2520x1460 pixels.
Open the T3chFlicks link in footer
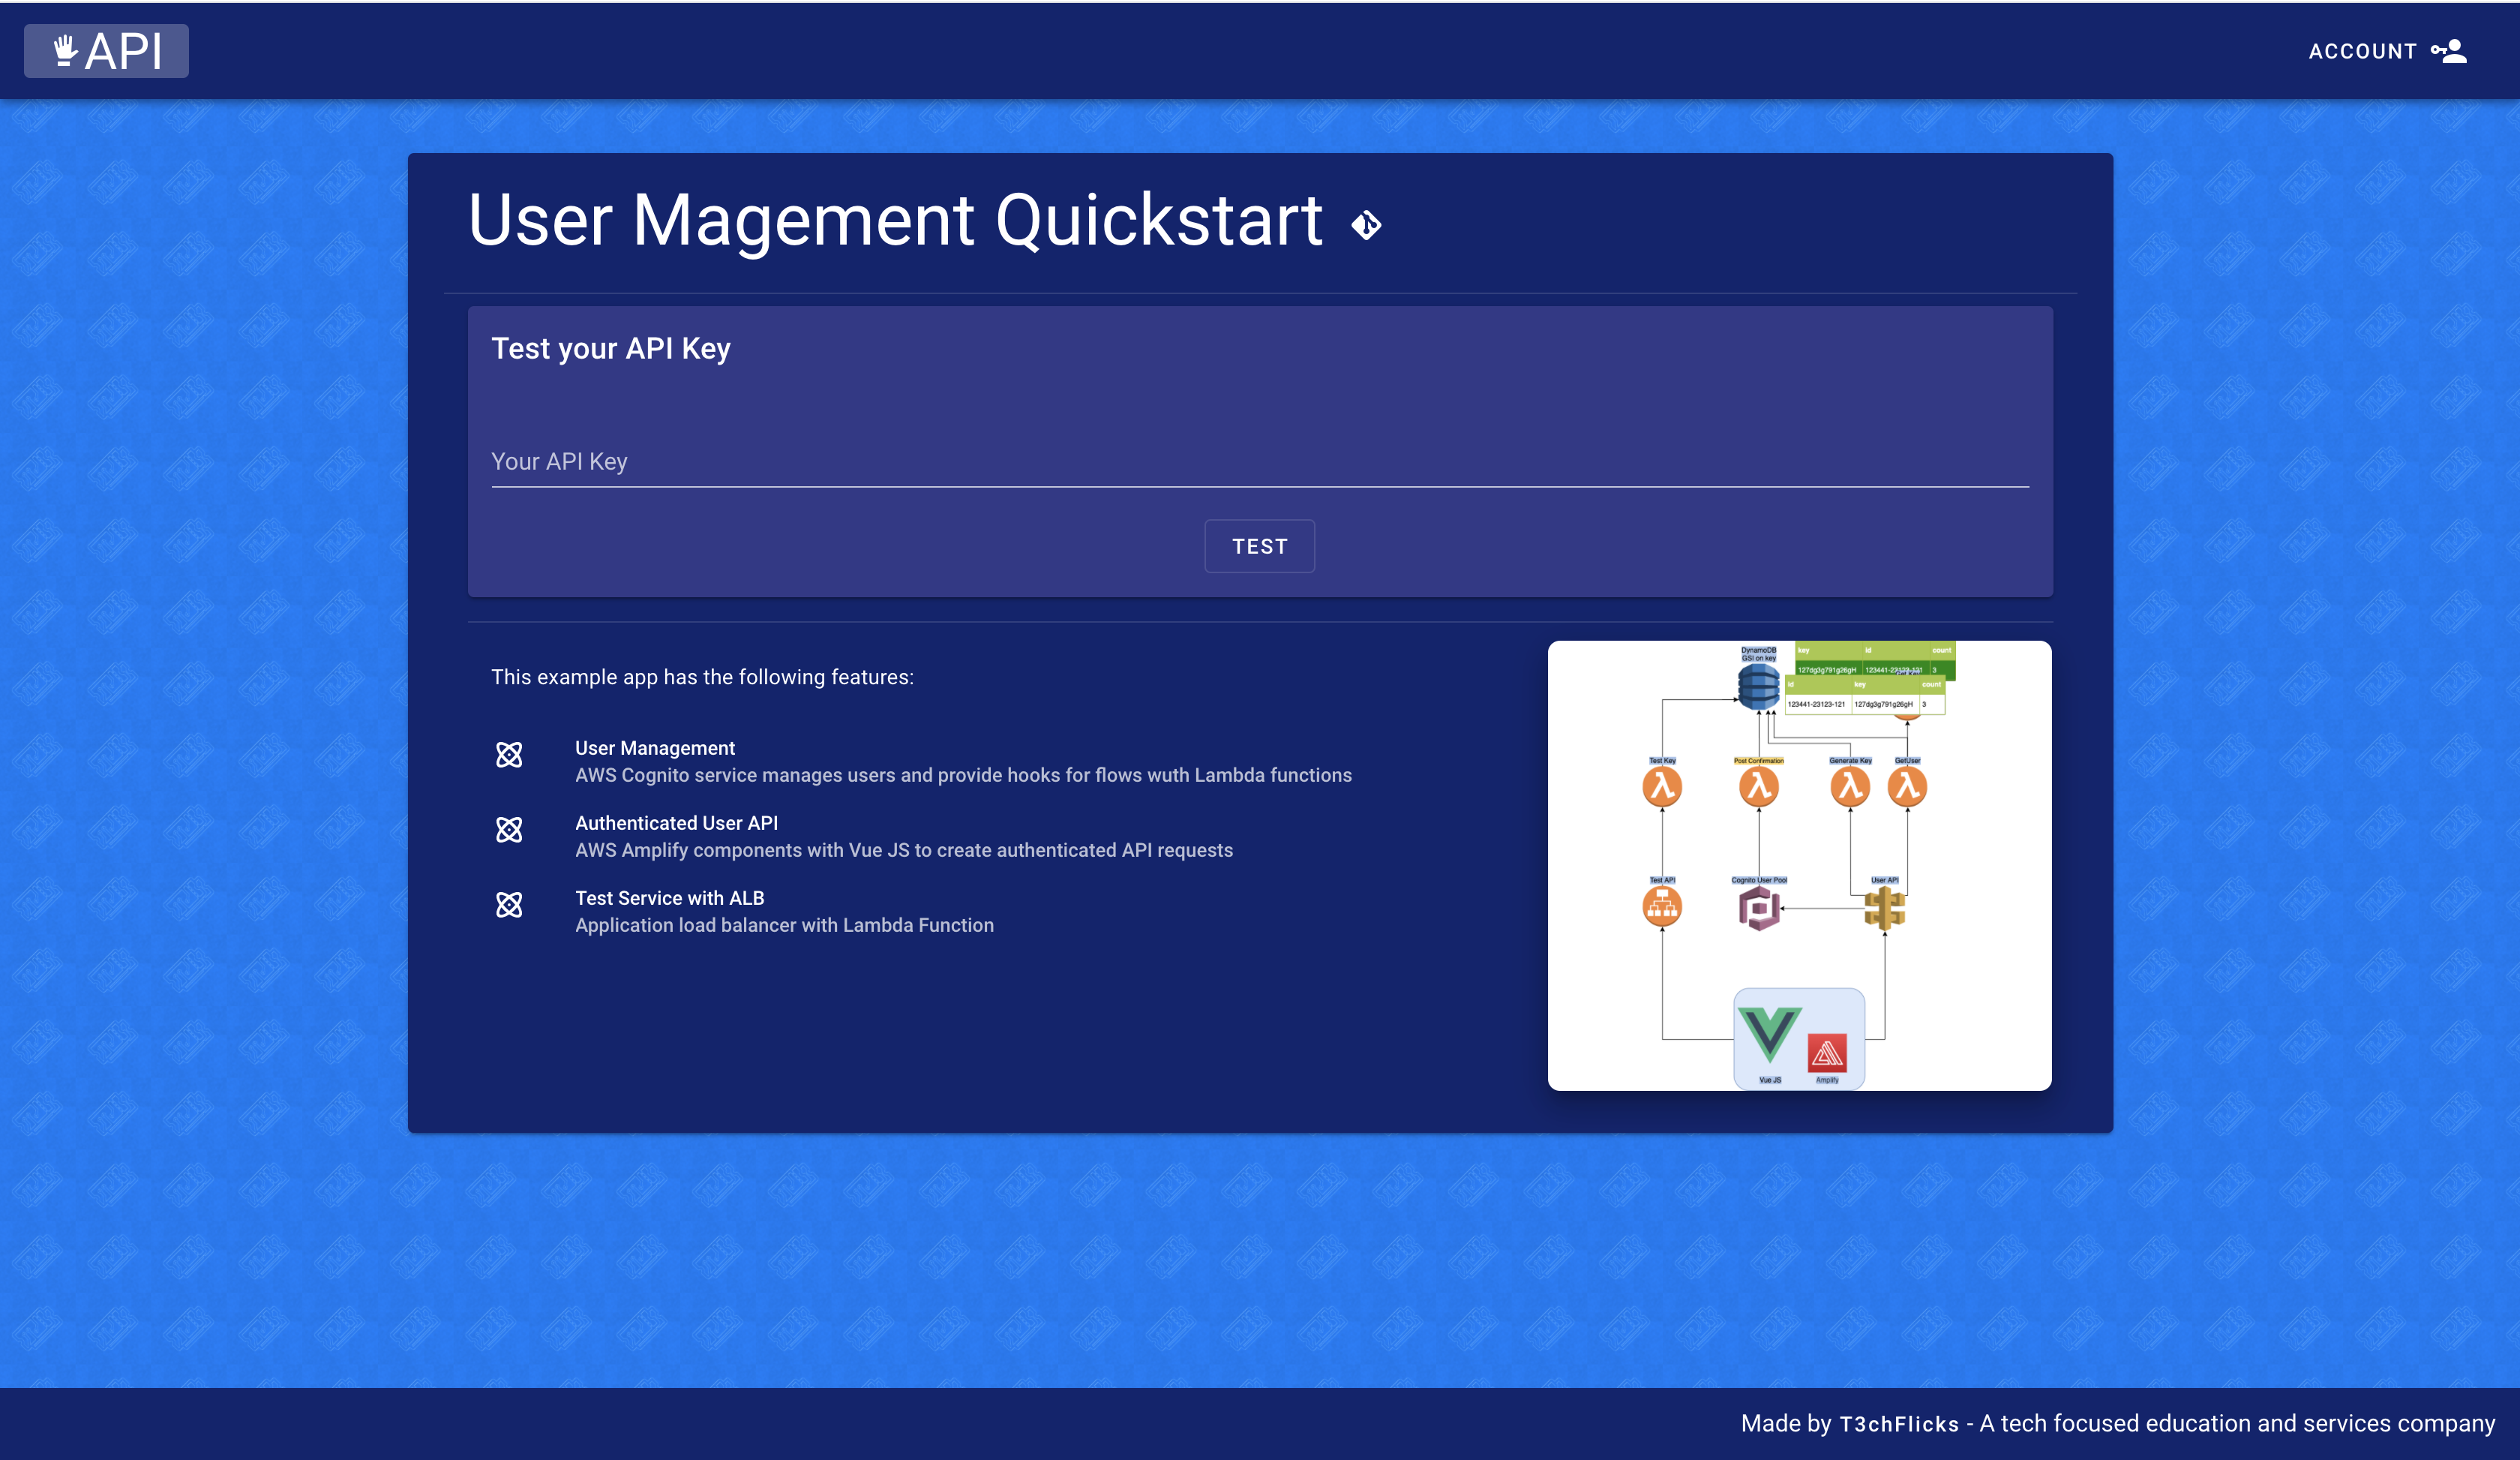[x=1899, y=1424]
